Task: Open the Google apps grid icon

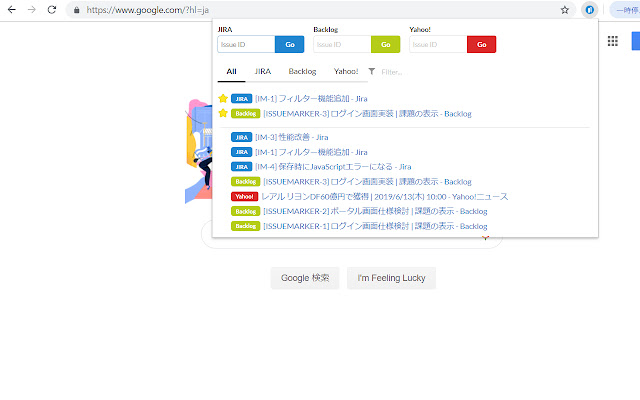Action: point(612,41)
